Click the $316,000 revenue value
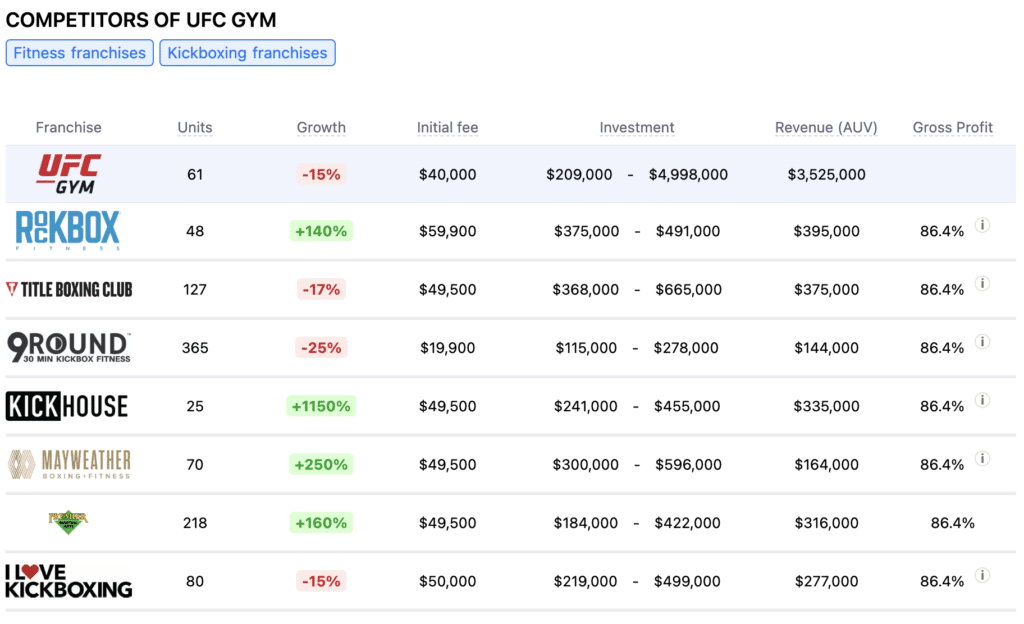The height and width of the screenshot is (624, 1024). [826, 523]
